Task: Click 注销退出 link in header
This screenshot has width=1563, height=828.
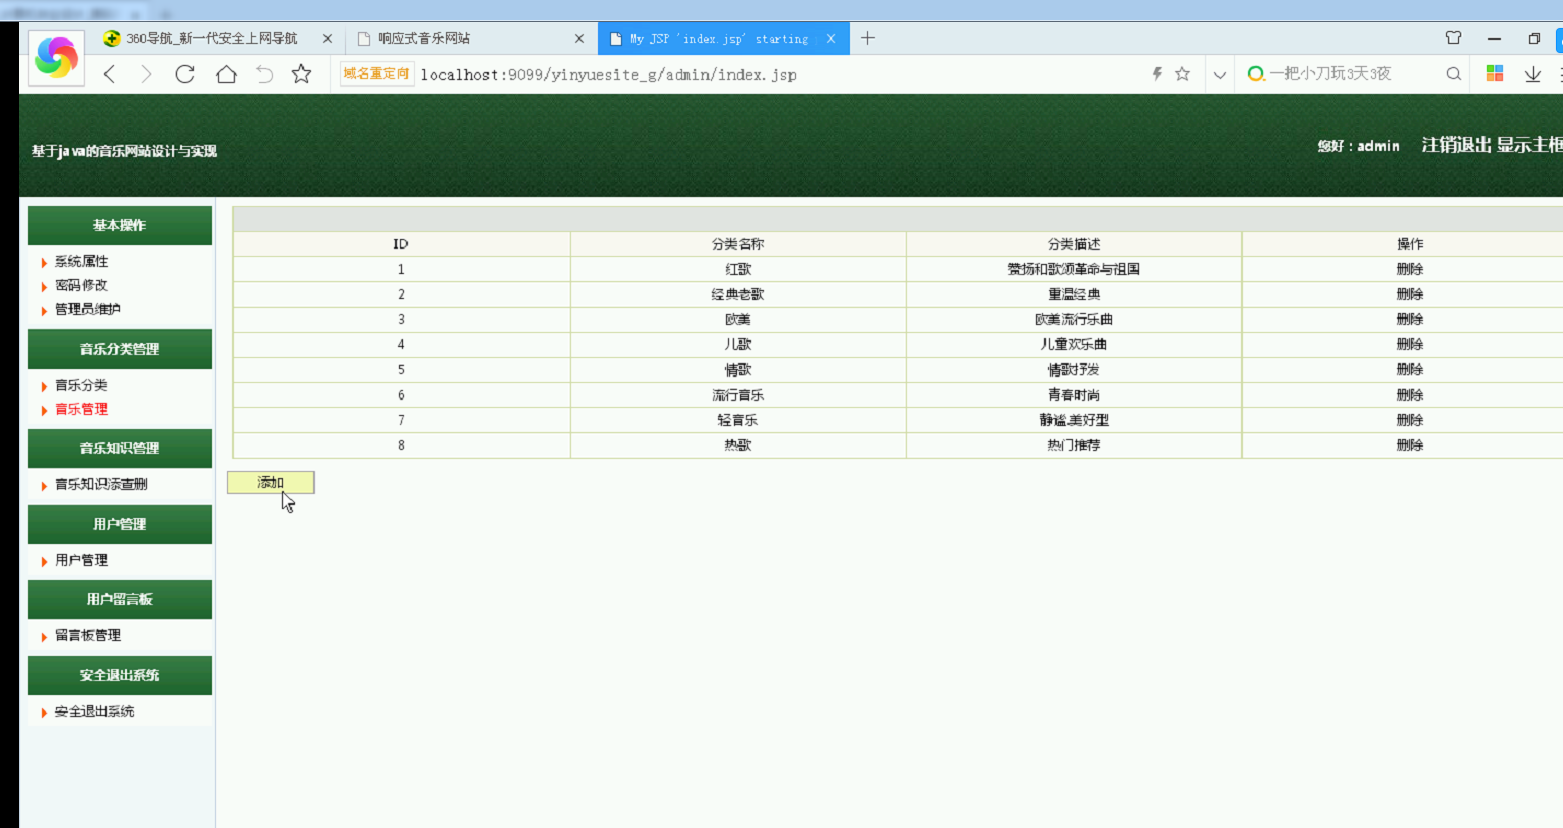Action: pyautogui.click(x=1456, y=145)
